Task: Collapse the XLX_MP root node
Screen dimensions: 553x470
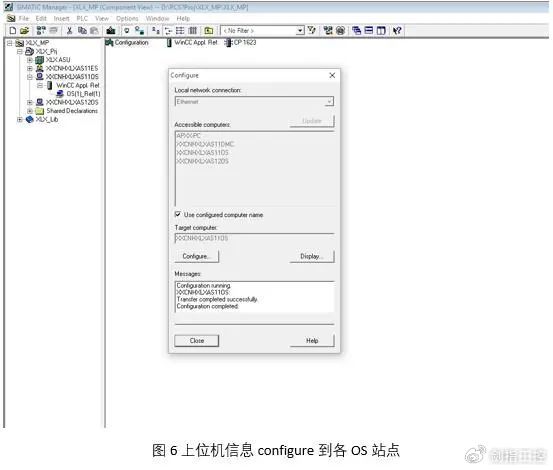Action: point(10,43)
